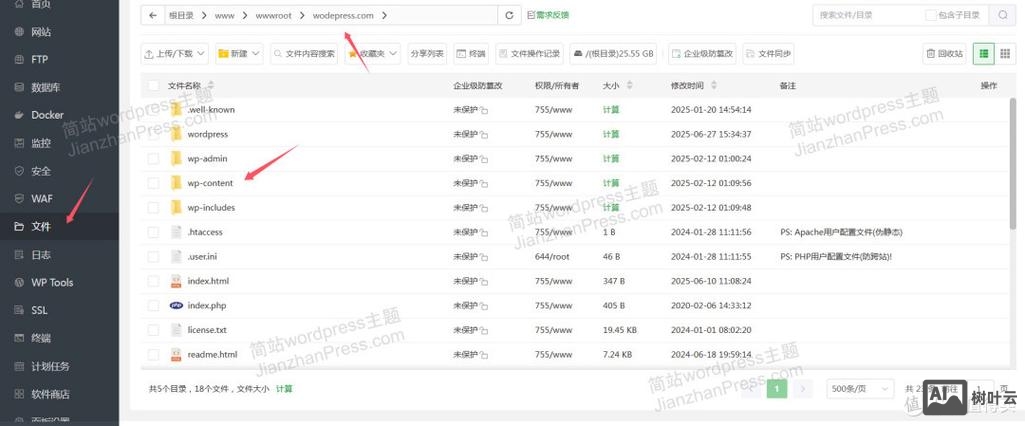Open the 500条/页 page size dropdown

tap(859, 389)
